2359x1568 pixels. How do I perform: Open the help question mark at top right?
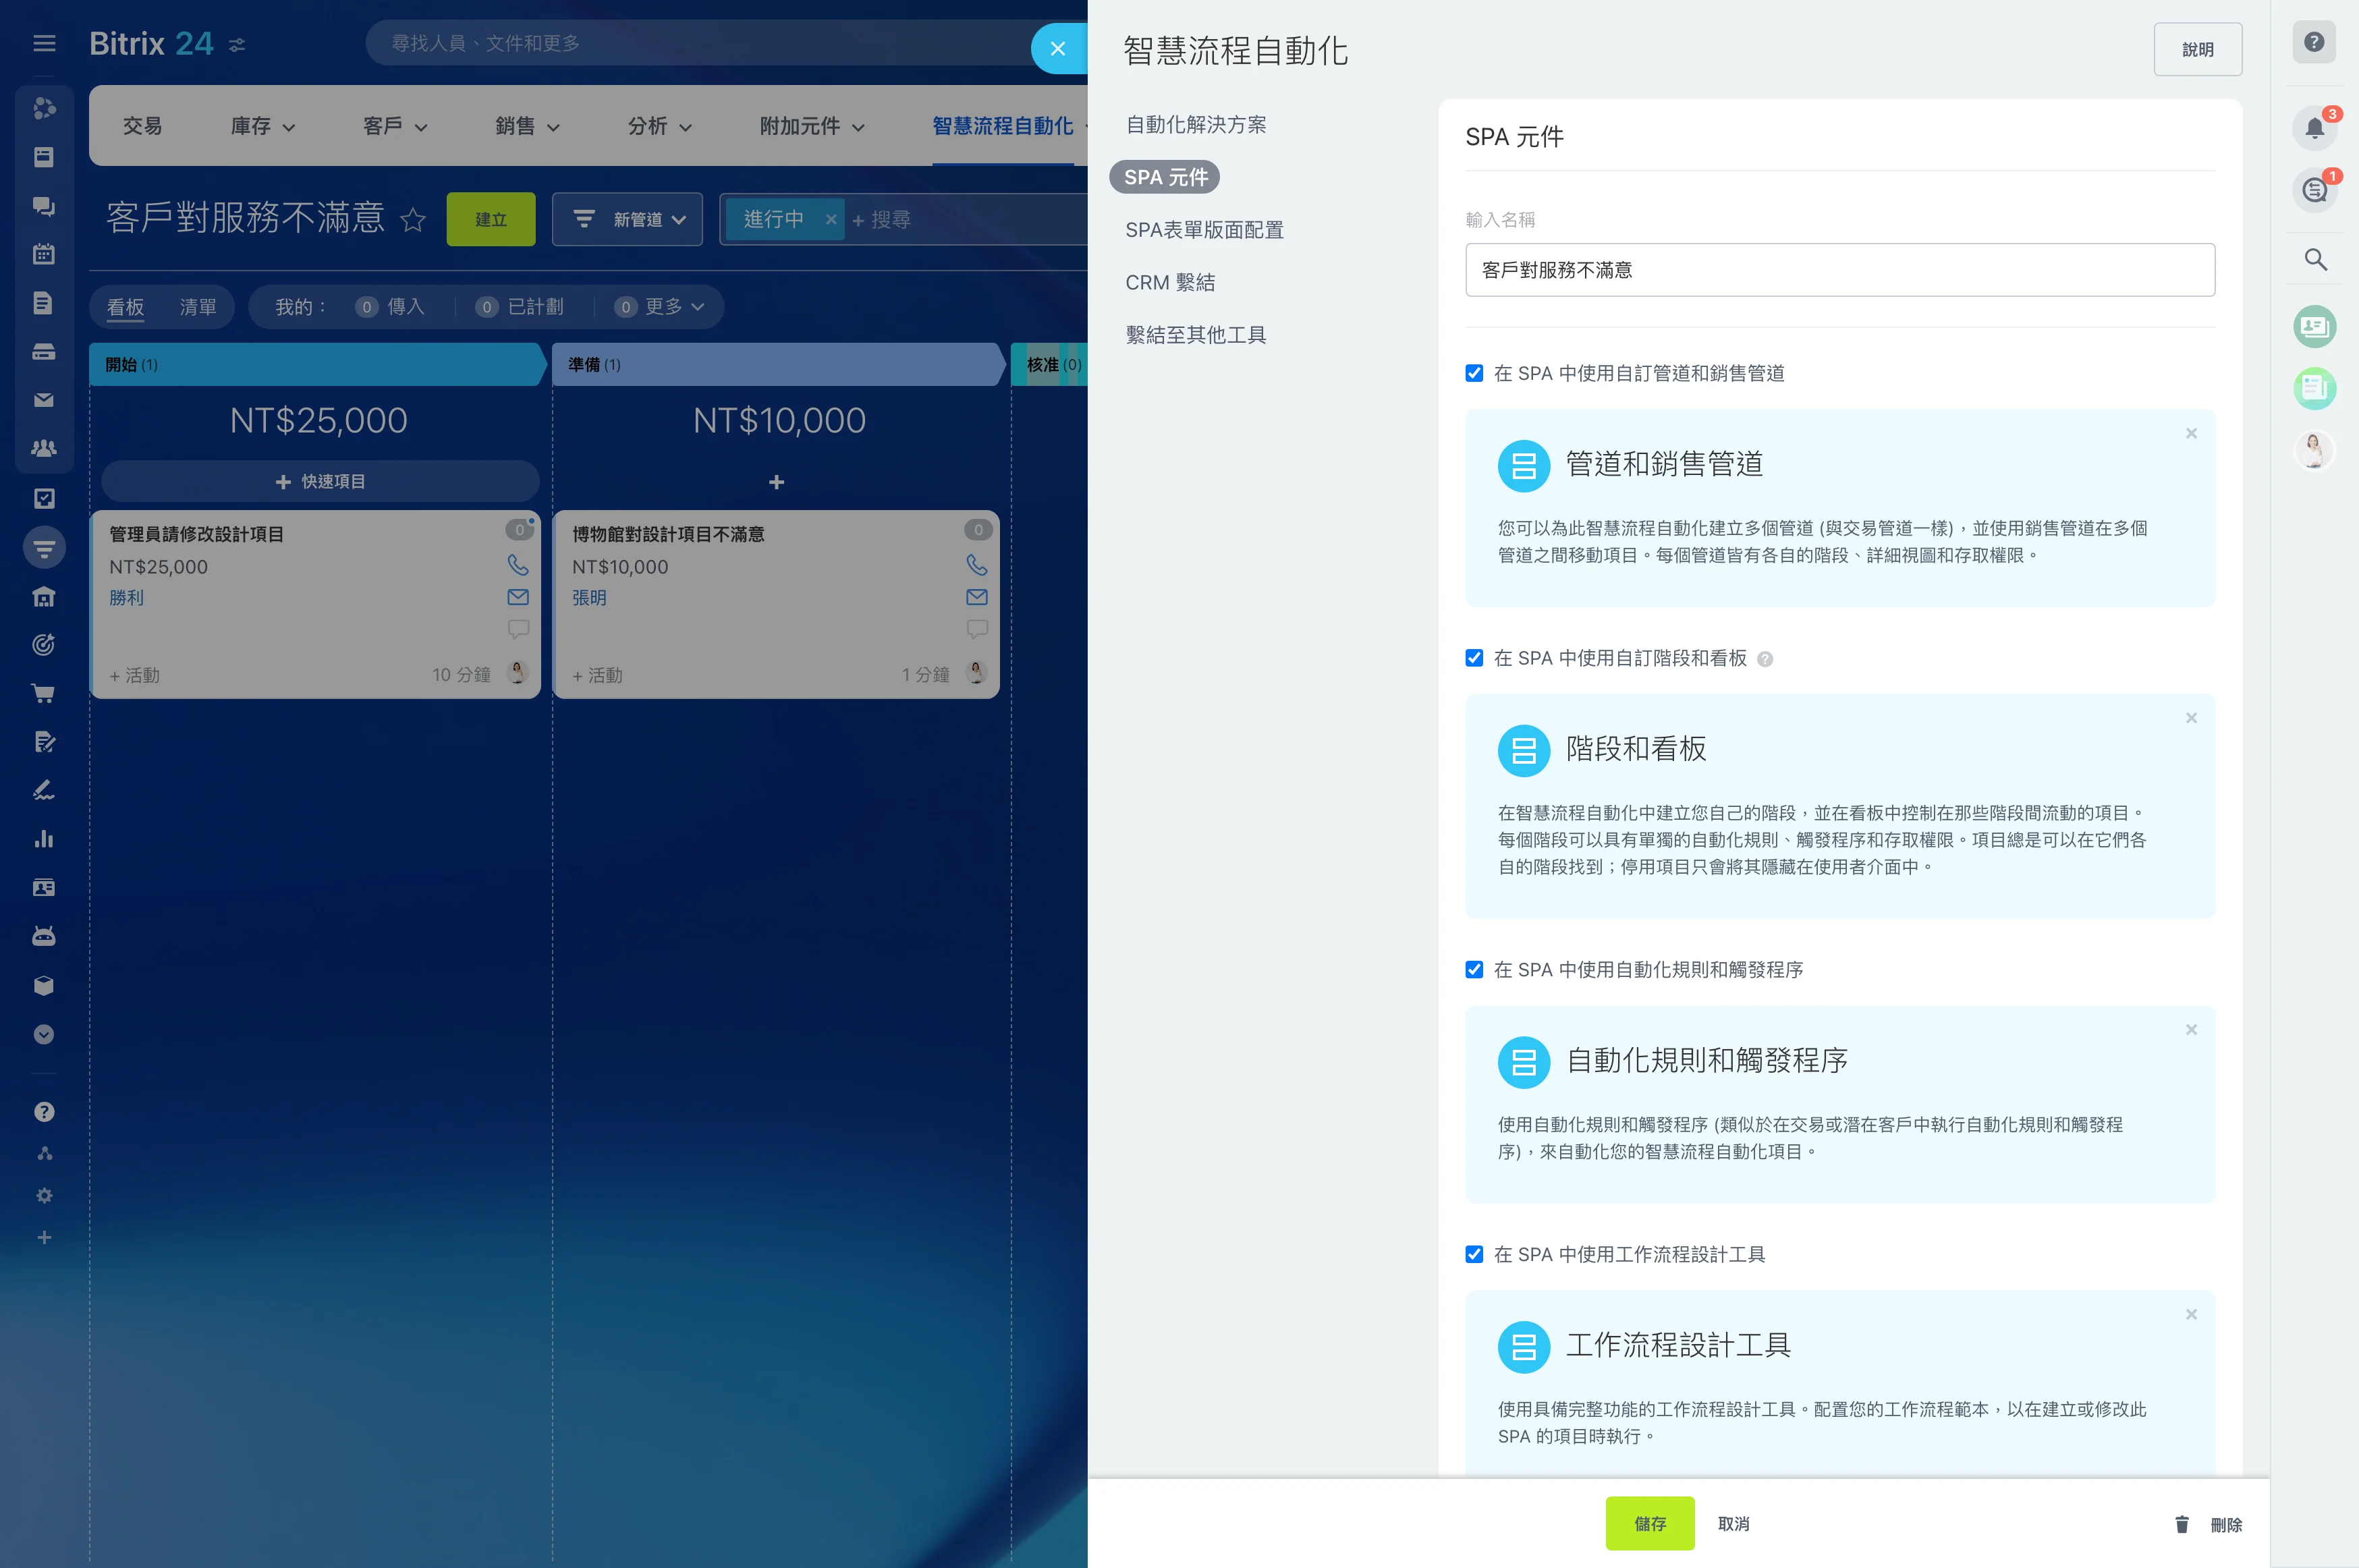pos(2314,42)
